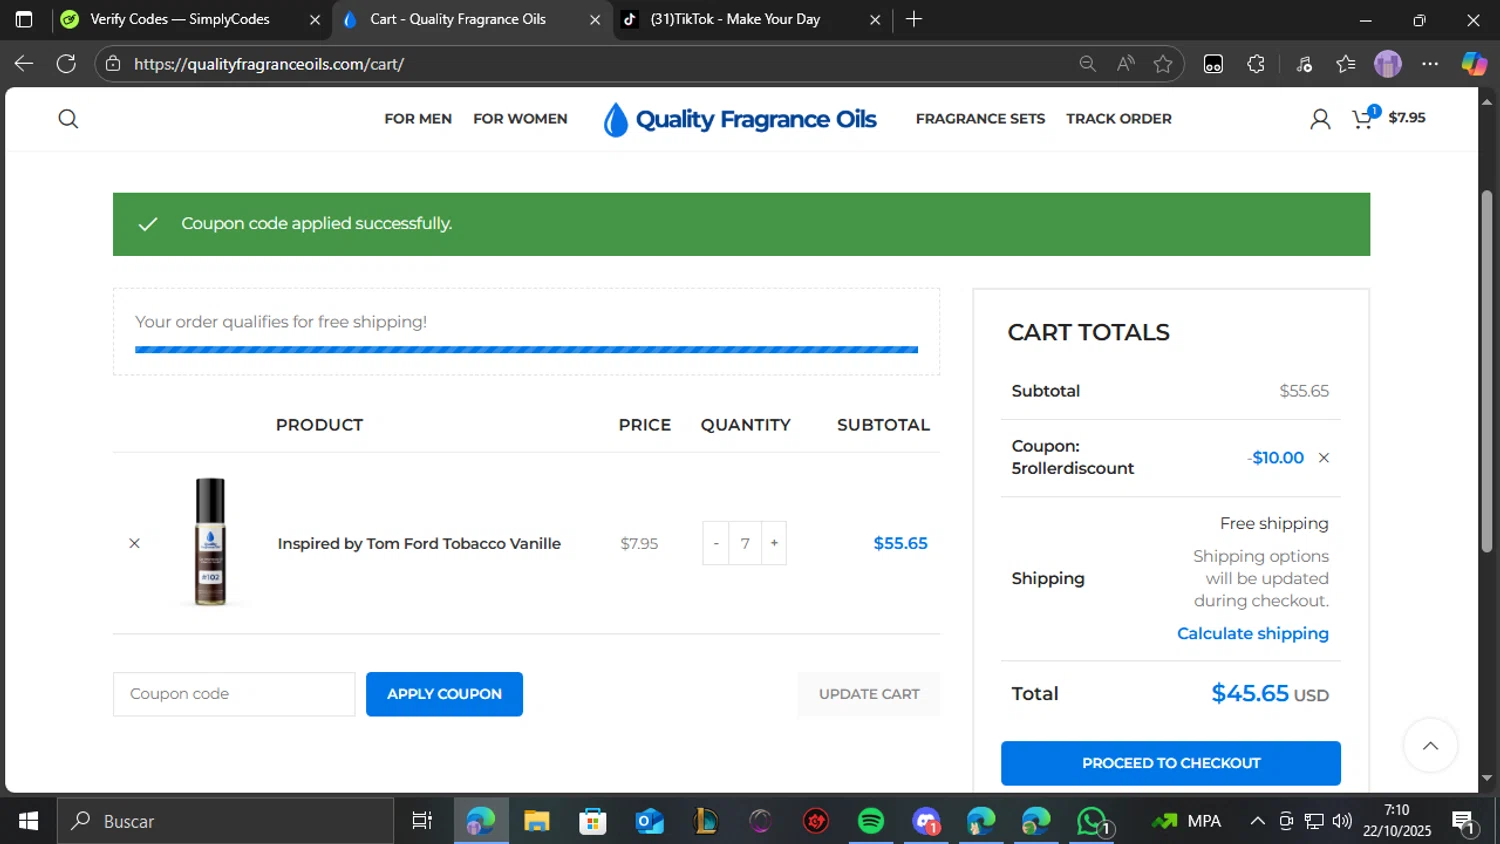This screenshot has height=844, width=1500.
Task: Click the product bottle thumbnail
Action: point(210,542)
